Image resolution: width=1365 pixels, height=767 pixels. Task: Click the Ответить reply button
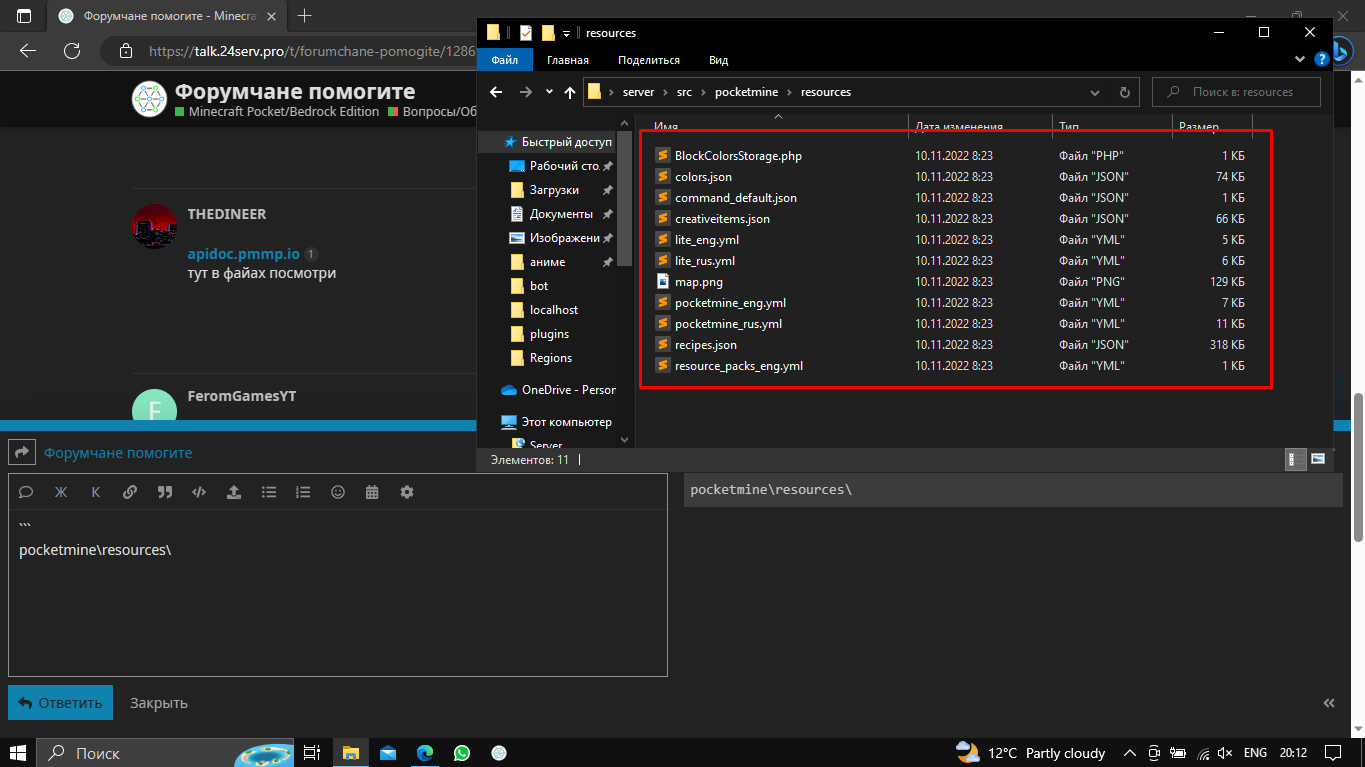pyautogui.click(x=60, y=703)
